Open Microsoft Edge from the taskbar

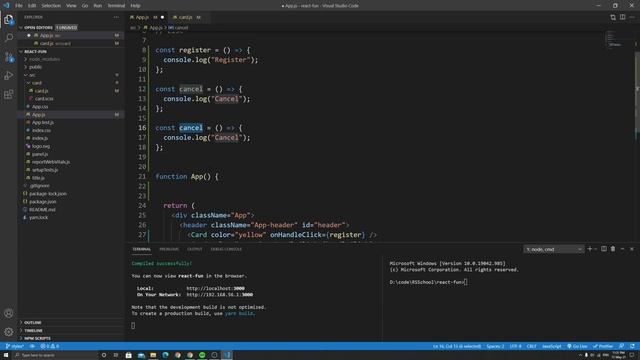165,355
